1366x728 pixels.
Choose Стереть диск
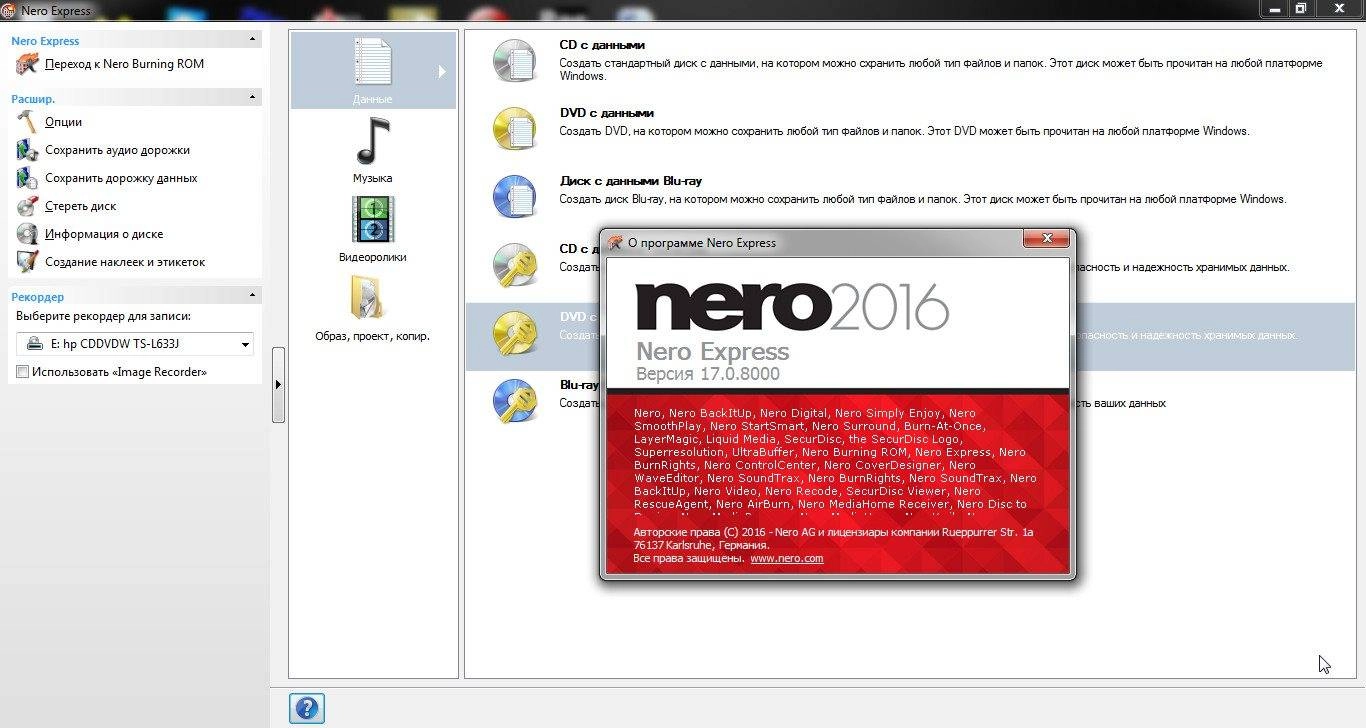coord(80,206)
